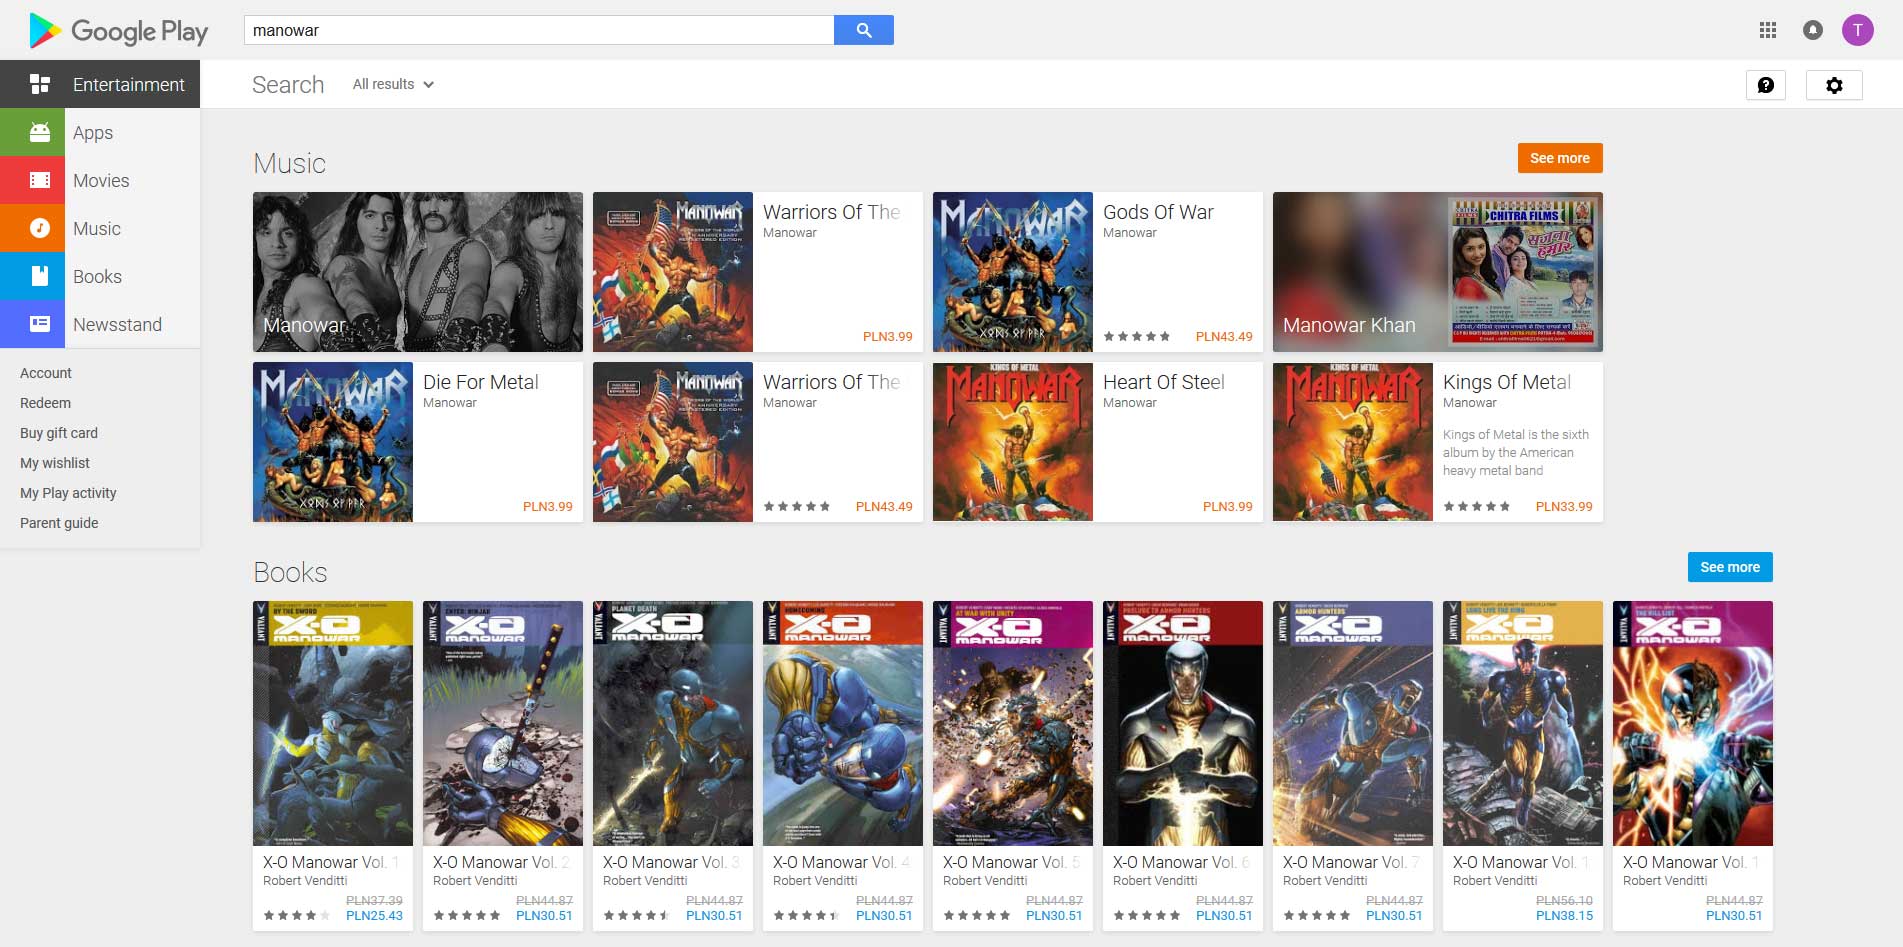The image size is (1903, 947).
Task: Click the search field containing manowar
Action: 539,30
